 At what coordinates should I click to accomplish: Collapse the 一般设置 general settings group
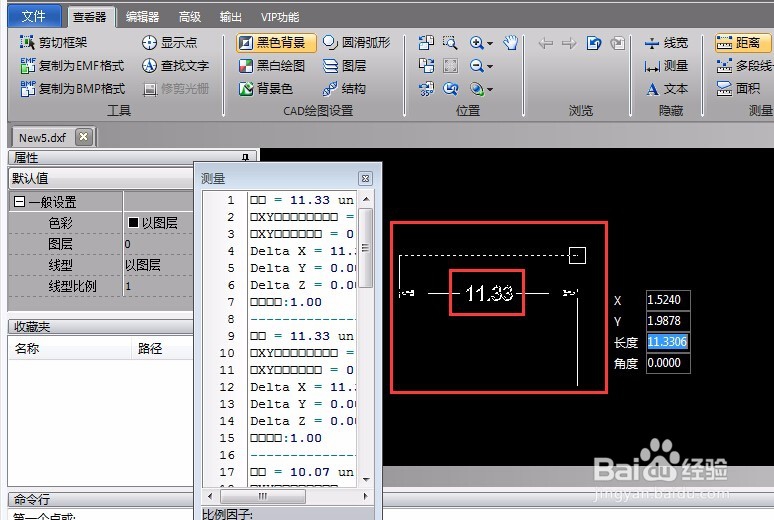click(x=19, y=201)
